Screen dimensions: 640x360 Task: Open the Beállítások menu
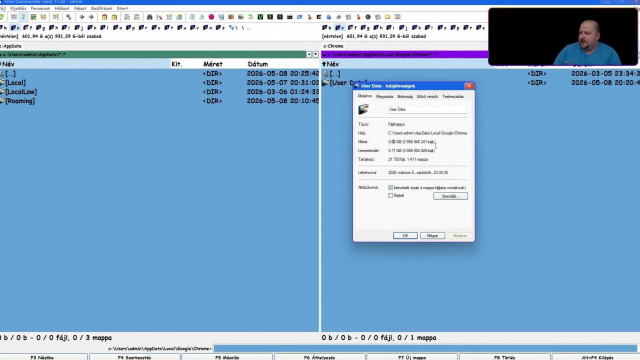point(101,8)
